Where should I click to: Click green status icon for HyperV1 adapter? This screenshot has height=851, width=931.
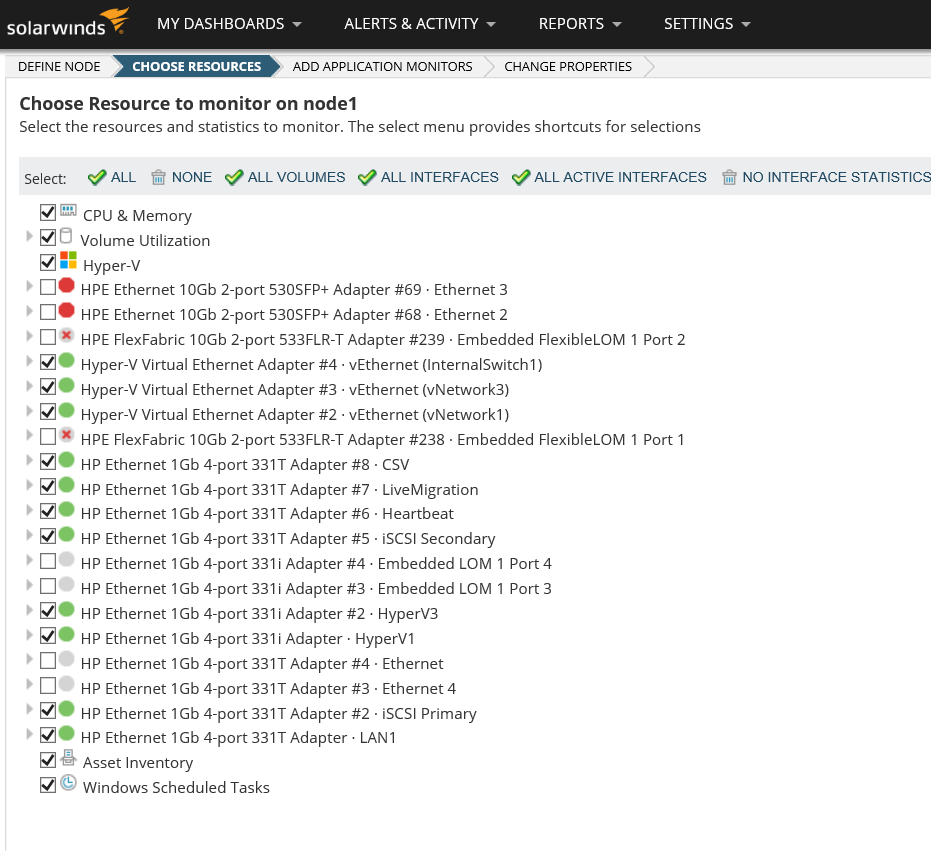click(66, 634)
